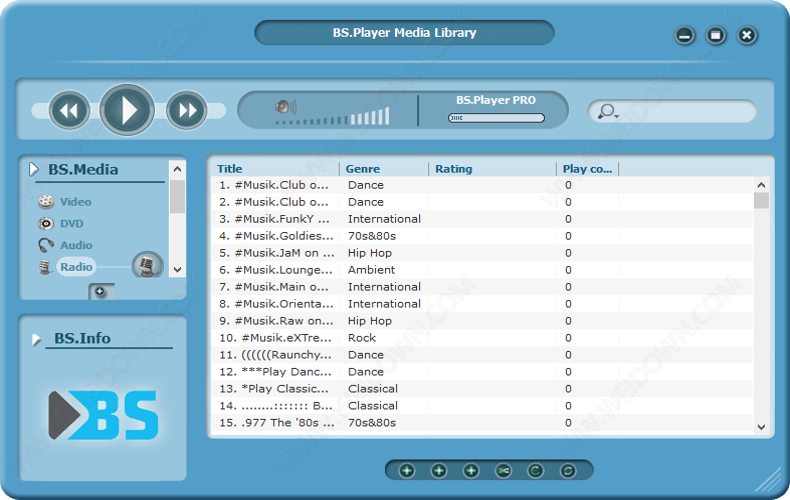
Task: Click the single circular arrow refresh icon
Action: pyautogui.click(x=536, y=471)
